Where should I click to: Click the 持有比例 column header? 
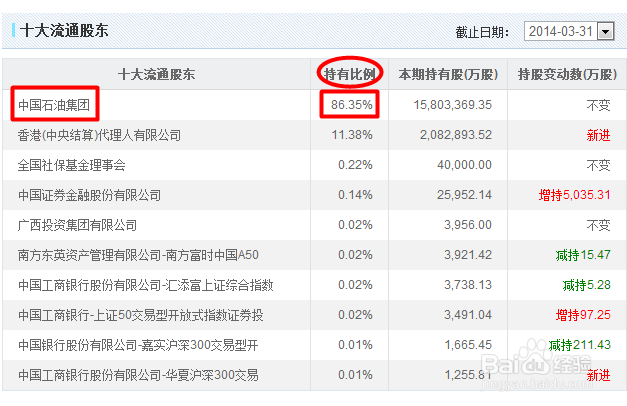point(350,74)
